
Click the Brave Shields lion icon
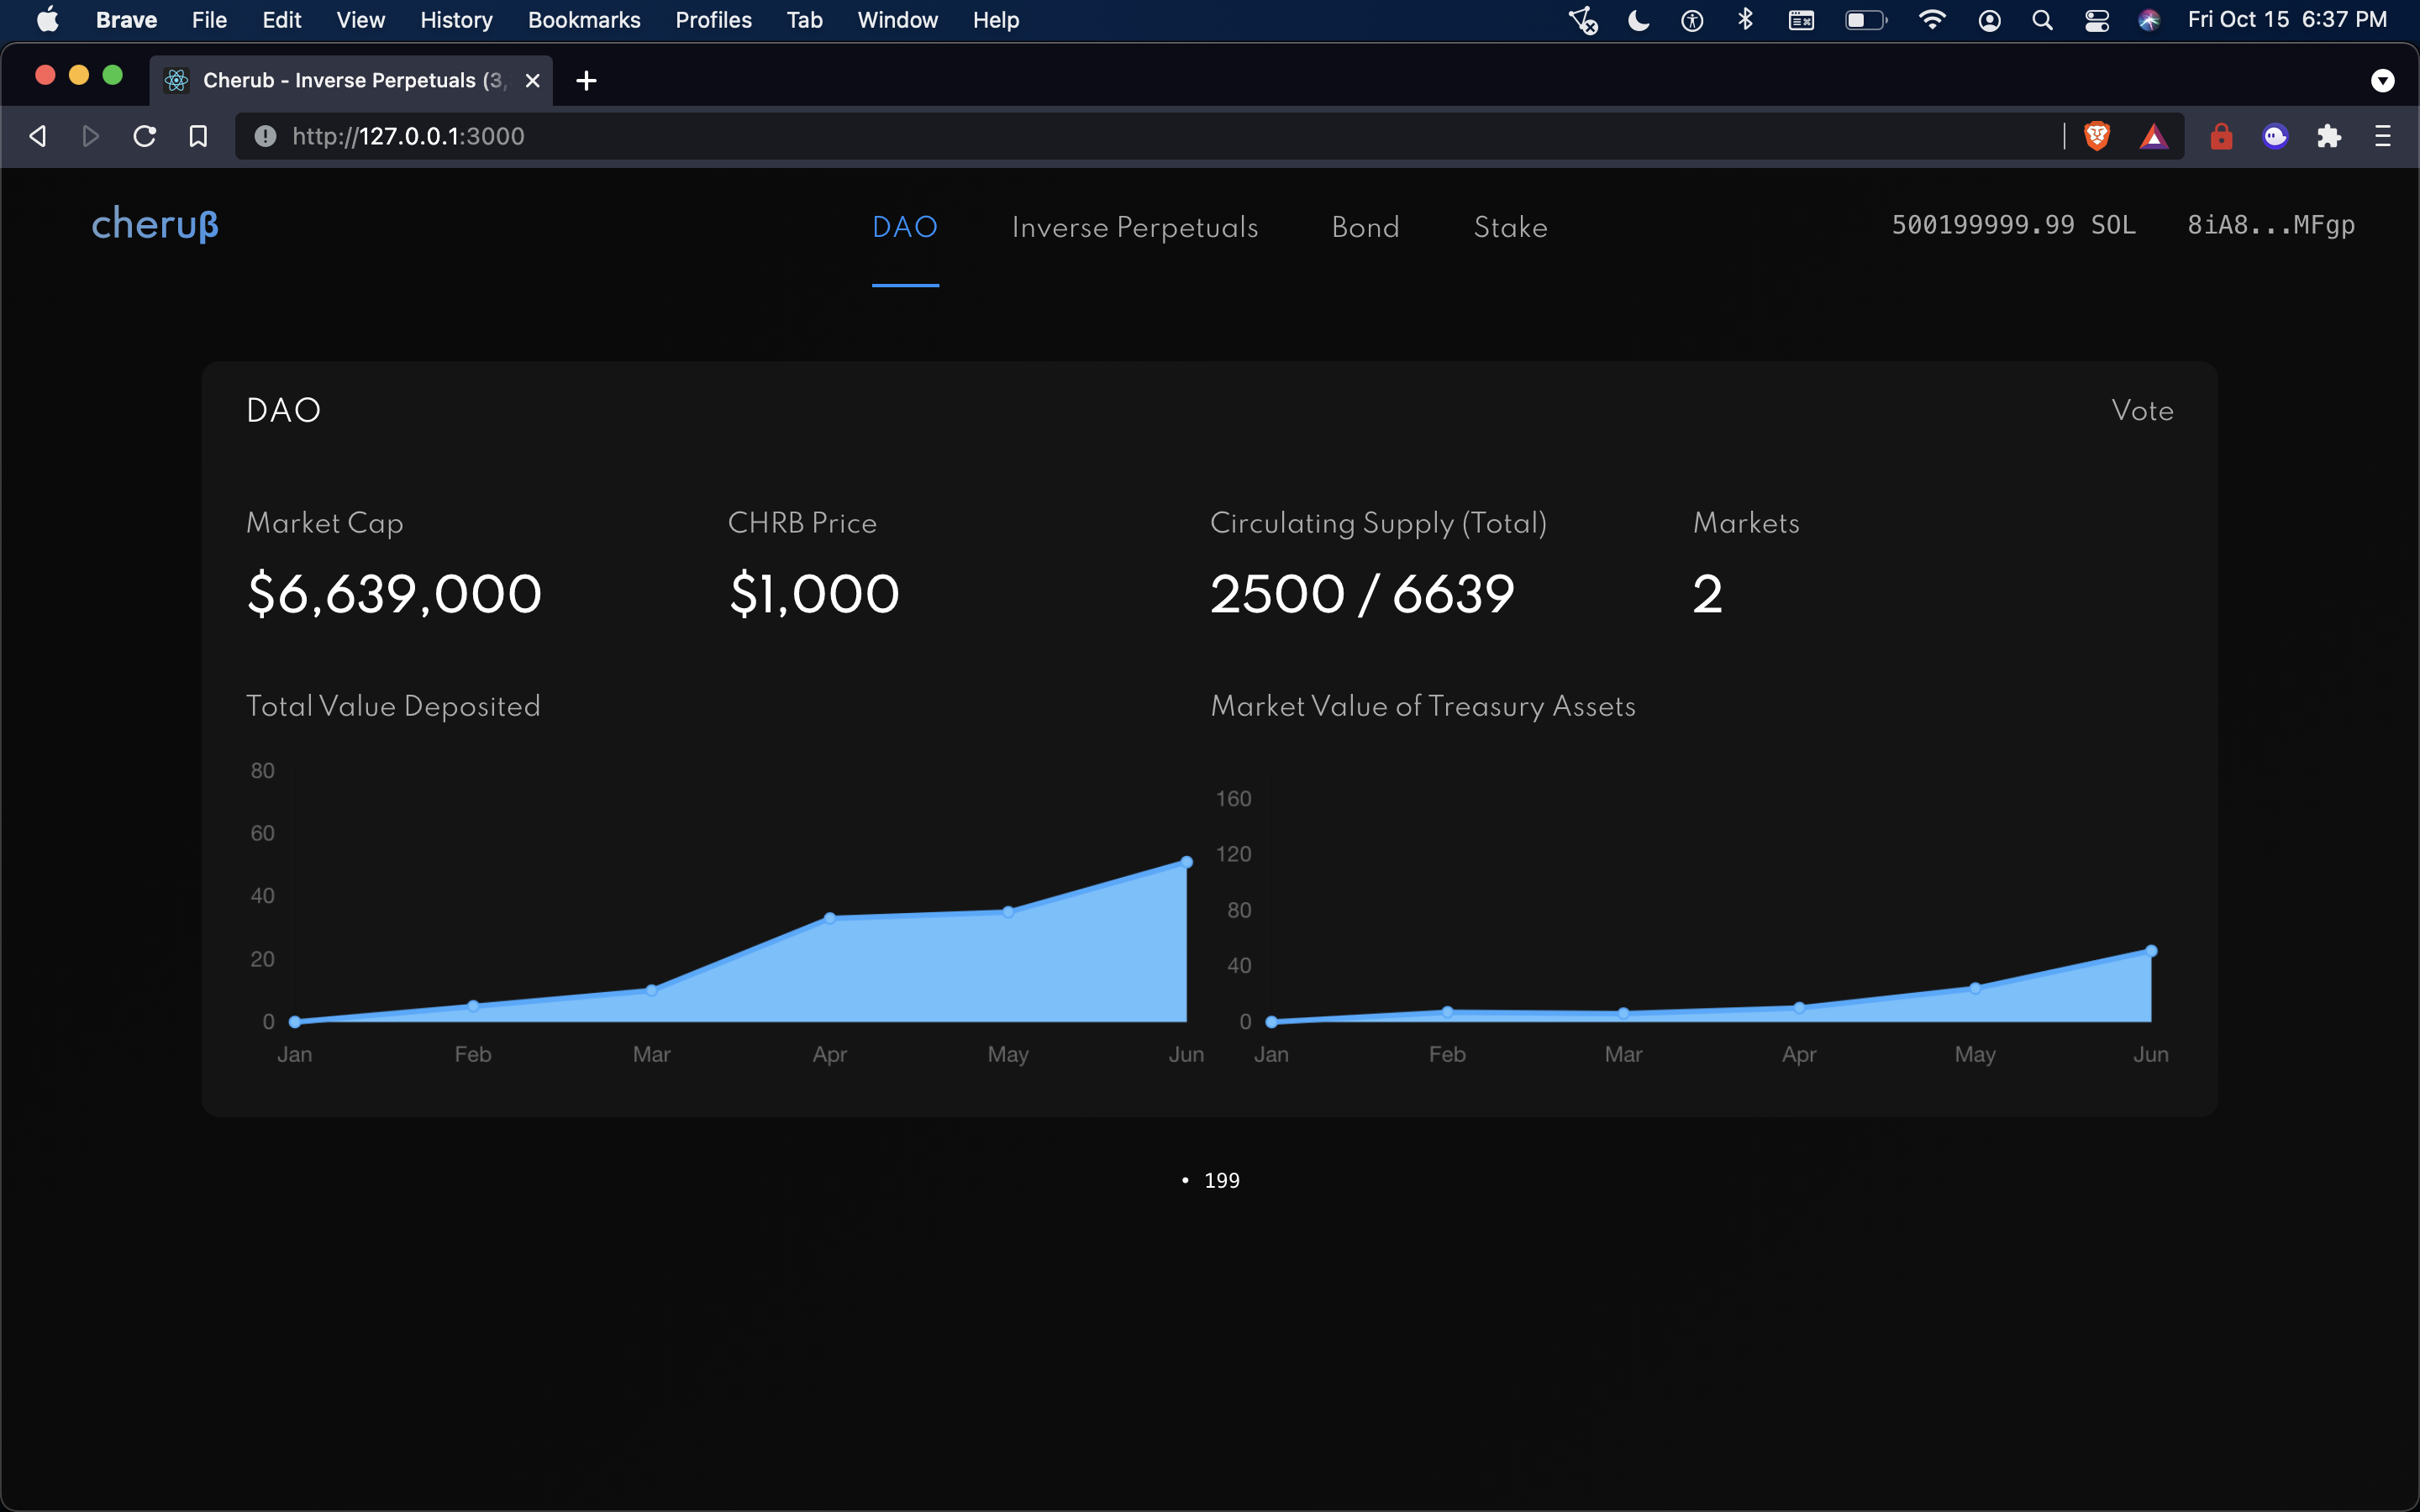pos(2097,136)
